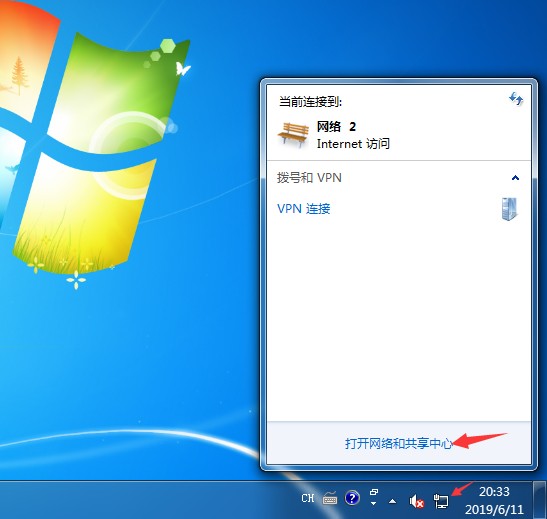
Task: Click the wired network tray icon
Action: point(441,501)
